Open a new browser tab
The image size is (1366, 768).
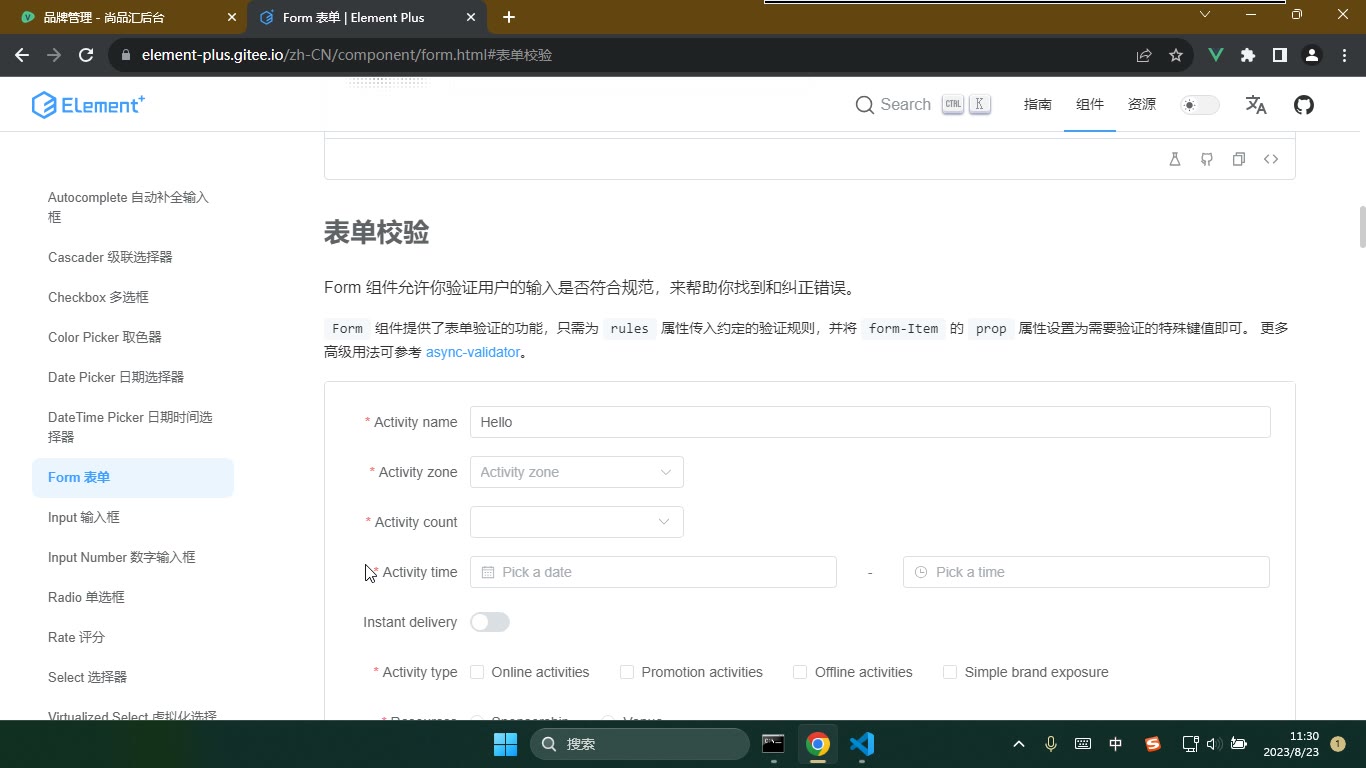pyautogui.click(x=509, y=17)
